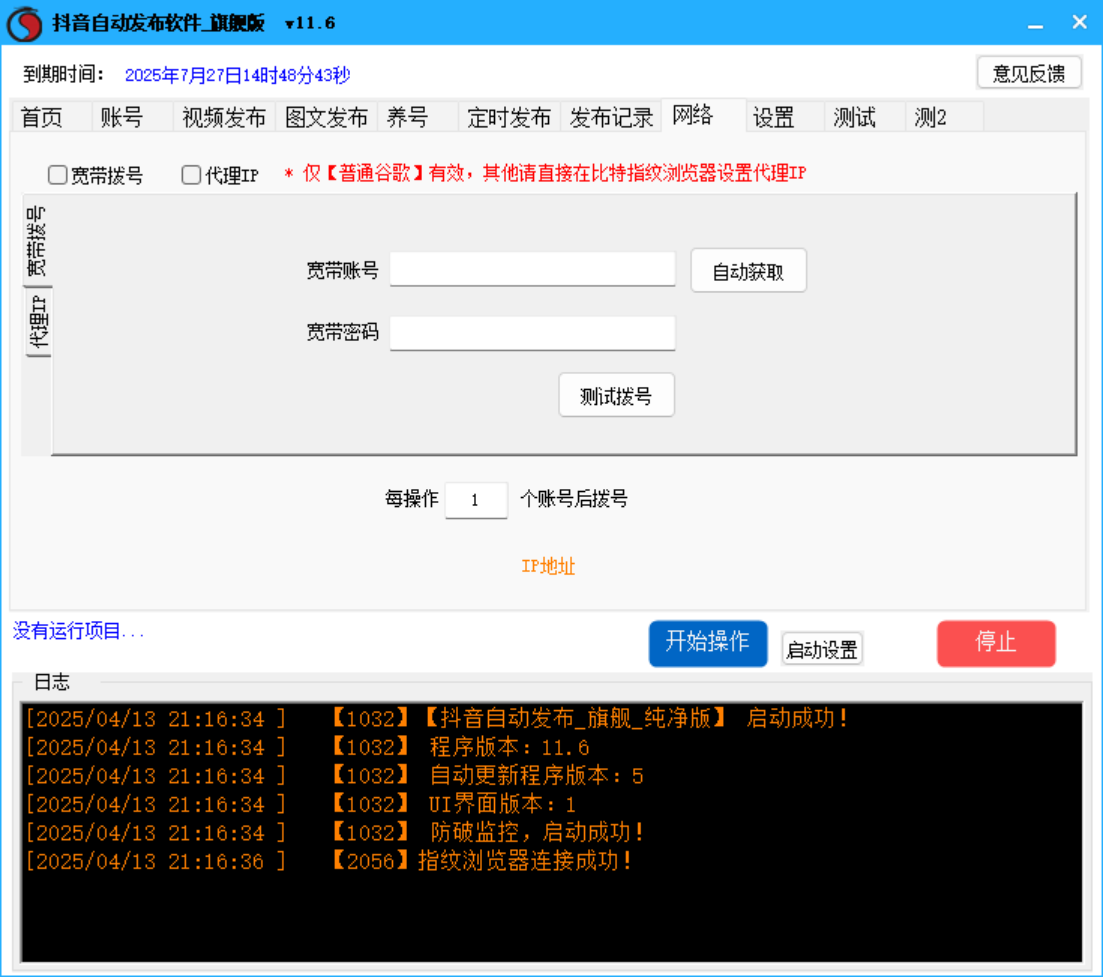The height and width of the screenshot is (977, 1103).
Task: Click log line 抖音自动发布_旗舰_纯净版 启动成功
Action: (437, 719)
